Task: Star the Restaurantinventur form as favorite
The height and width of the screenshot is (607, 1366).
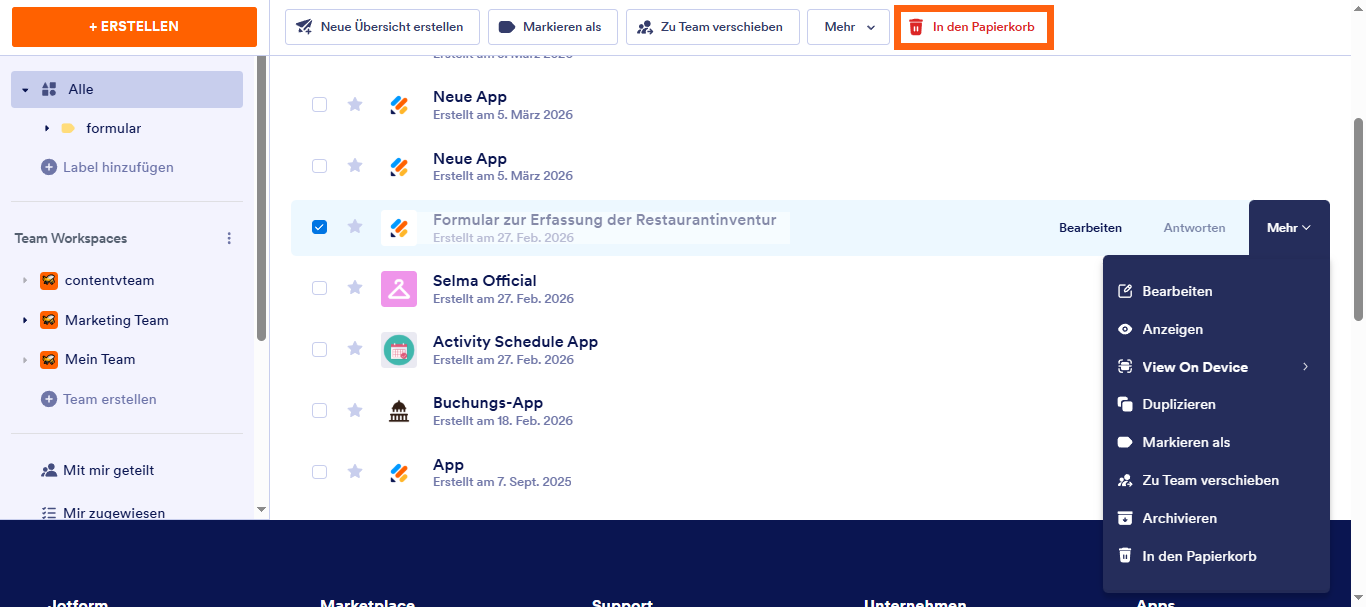Action: tap(354, 227)
